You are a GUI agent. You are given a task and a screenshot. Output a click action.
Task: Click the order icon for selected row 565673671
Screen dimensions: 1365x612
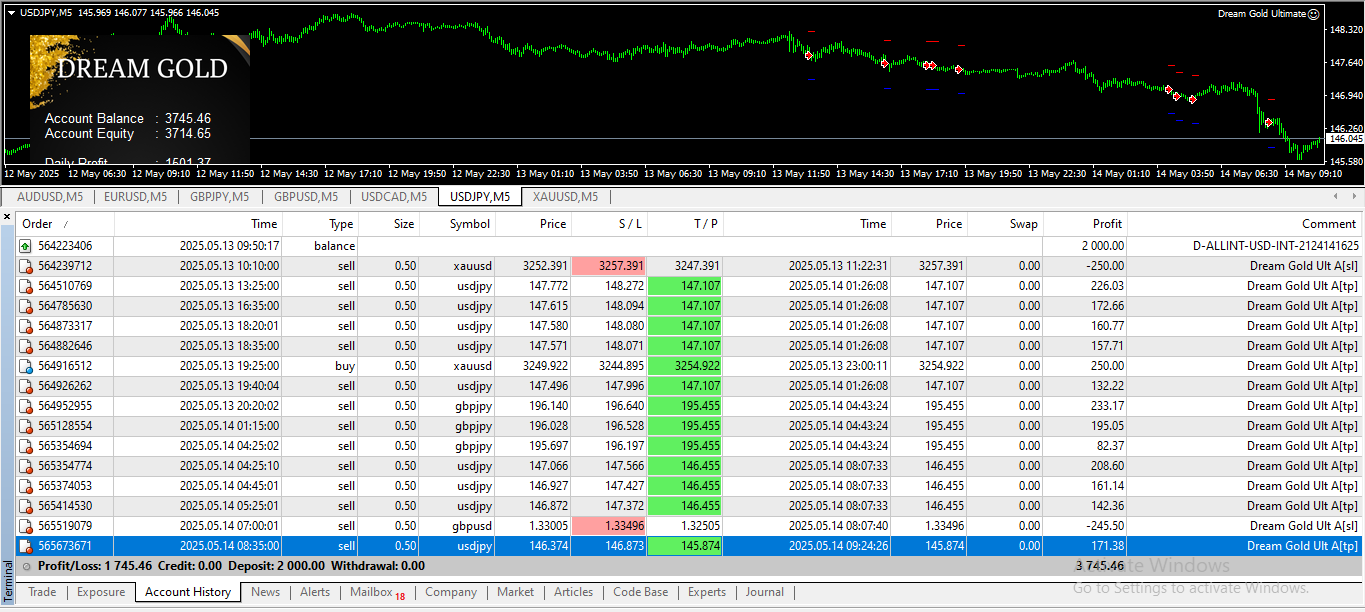(x=26, y=546)
